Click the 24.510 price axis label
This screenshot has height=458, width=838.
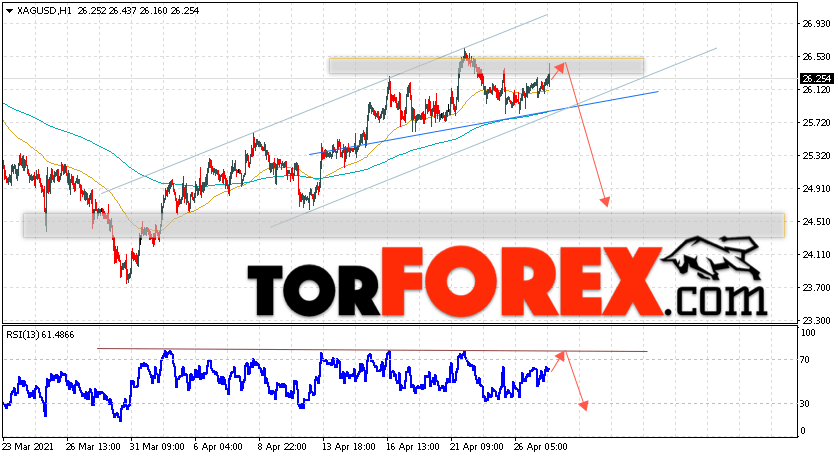817,222
